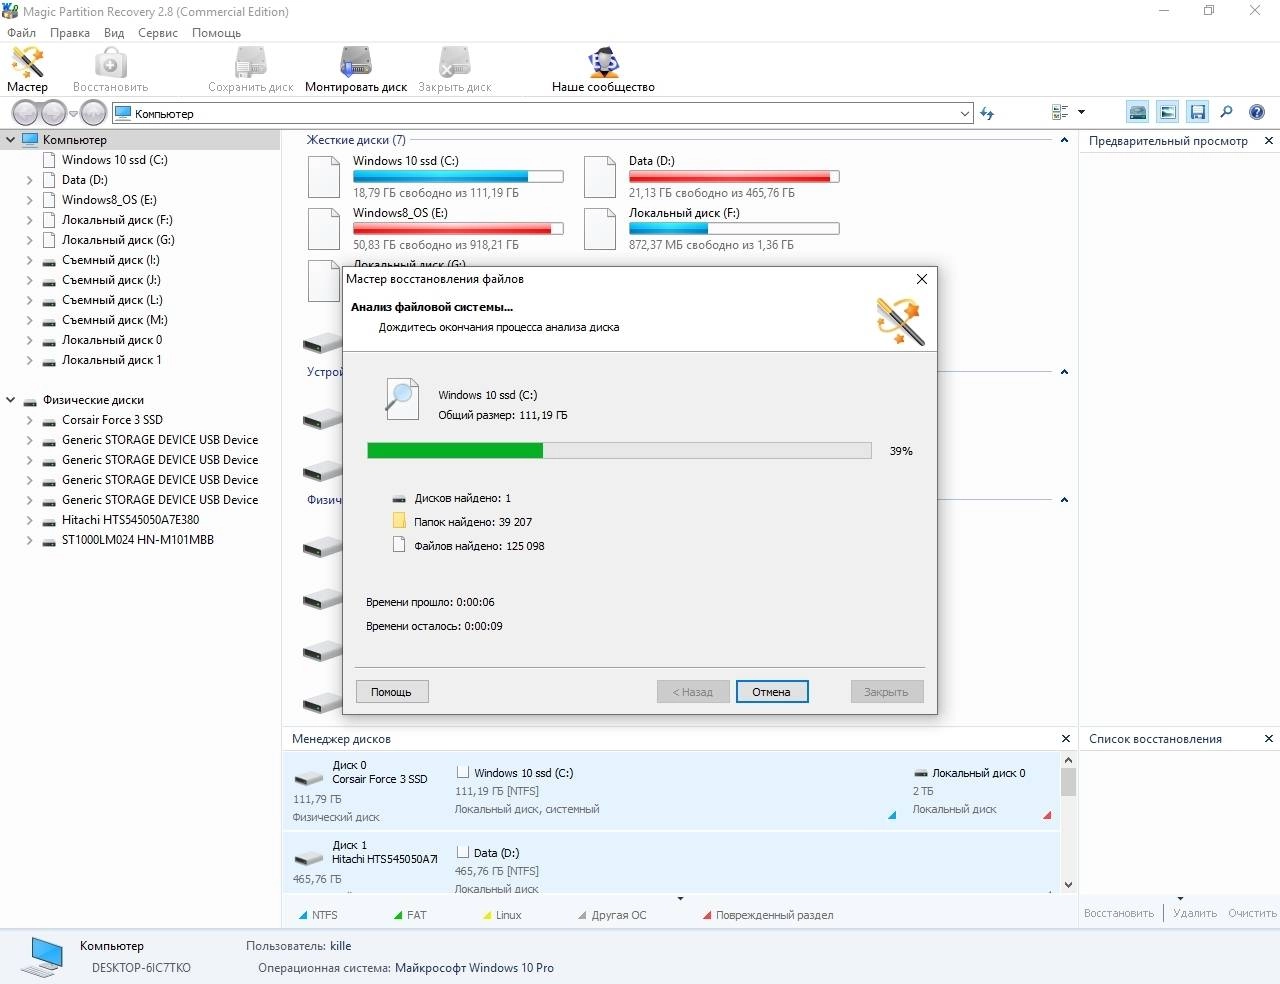Click the Помощь button in wizard dialog
1280x984 pixels.
click(391, 691)
